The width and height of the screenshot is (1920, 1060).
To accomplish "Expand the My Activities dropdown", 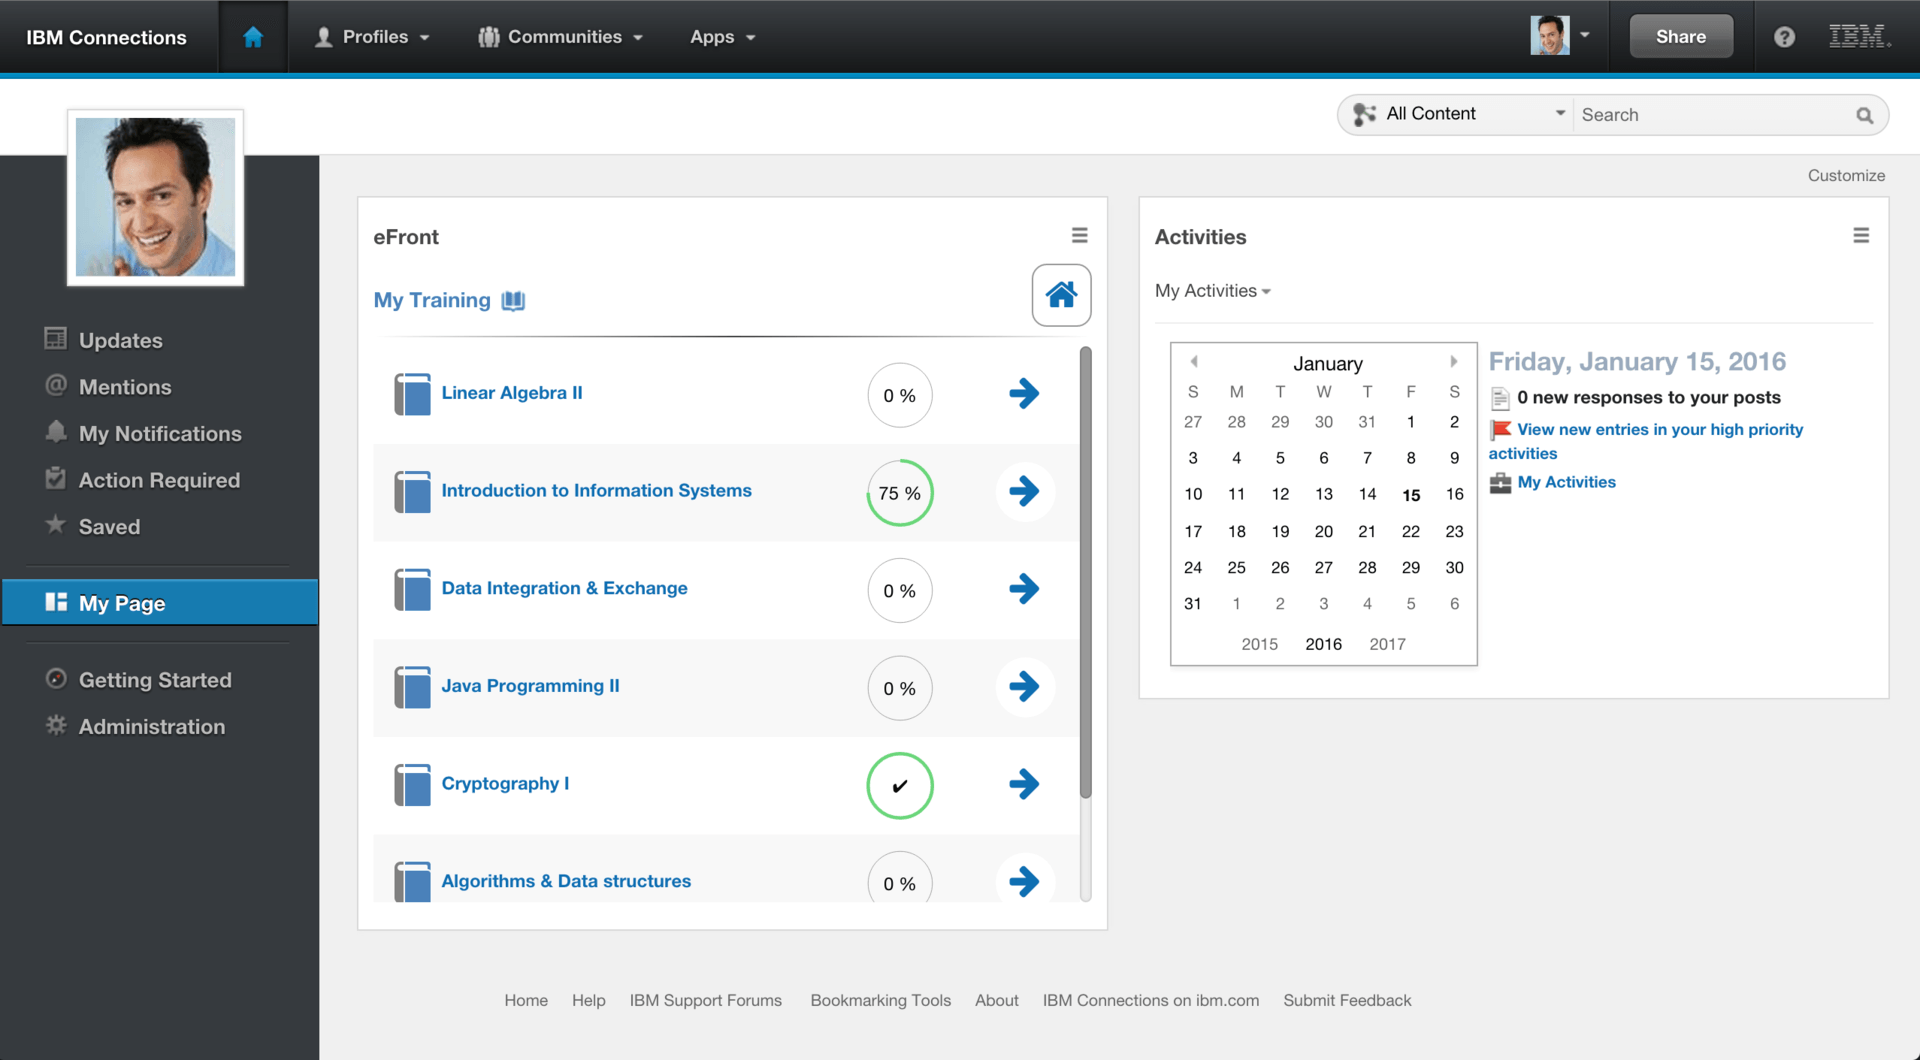I will pos(1212,291).
